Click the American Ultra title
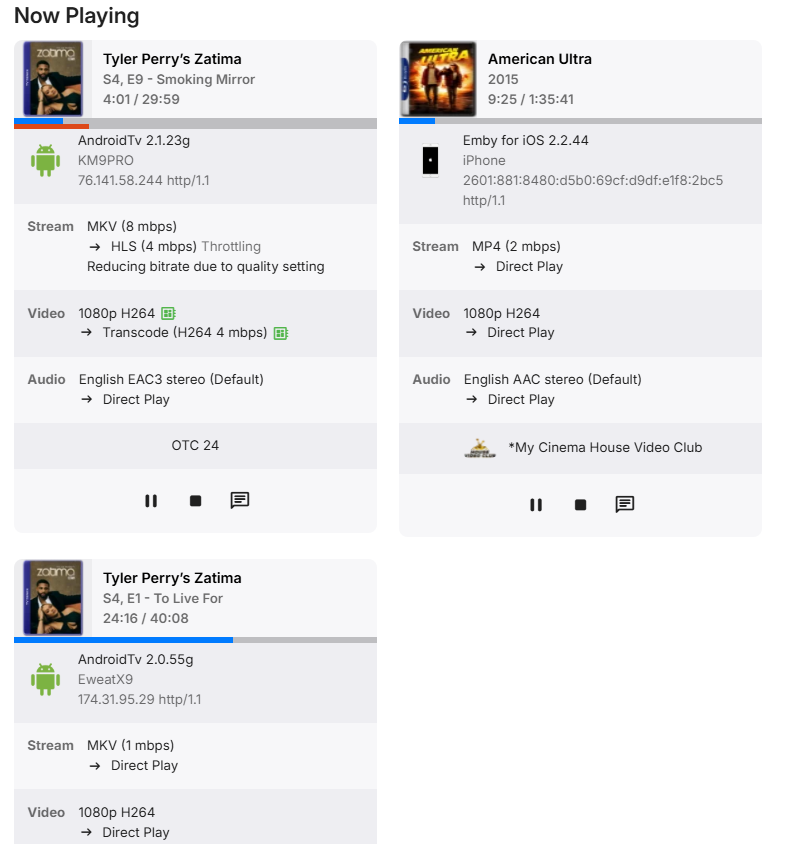The image size is (797, 844). coord(540,59)
